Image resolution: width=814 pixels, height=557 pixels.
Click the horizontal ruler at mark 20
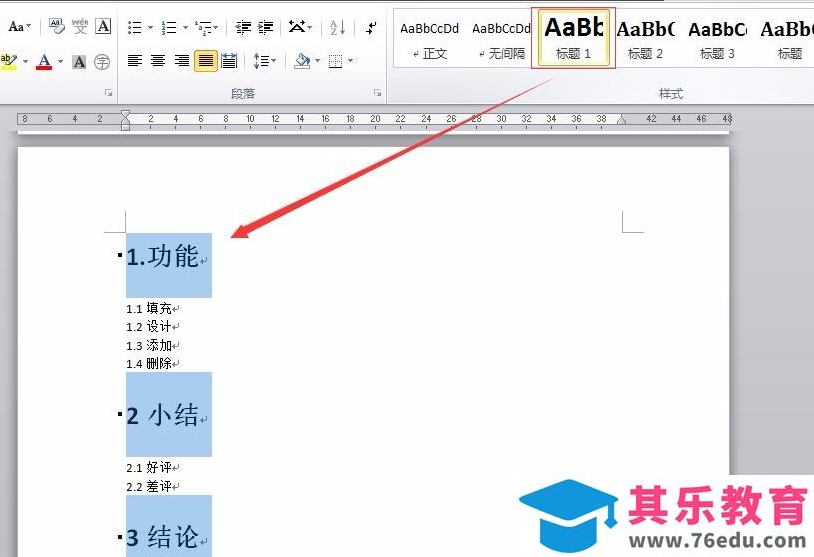pyautogui.click(x=375, y=119)
